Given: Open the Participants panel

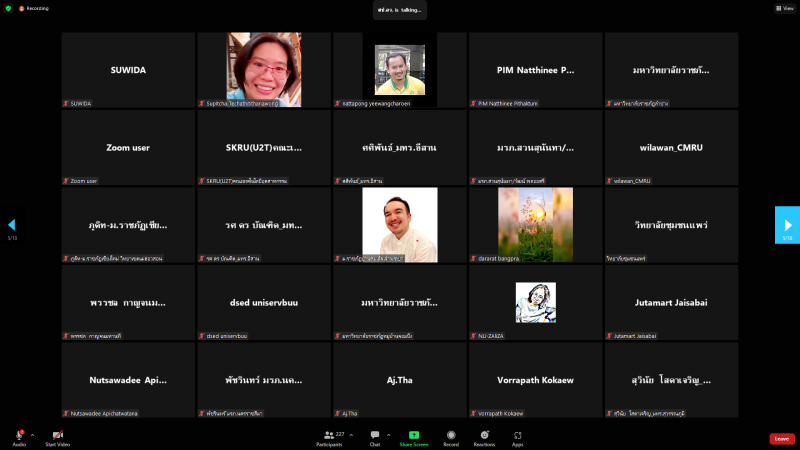Looking at the screenshot, I should pos(328,435).
